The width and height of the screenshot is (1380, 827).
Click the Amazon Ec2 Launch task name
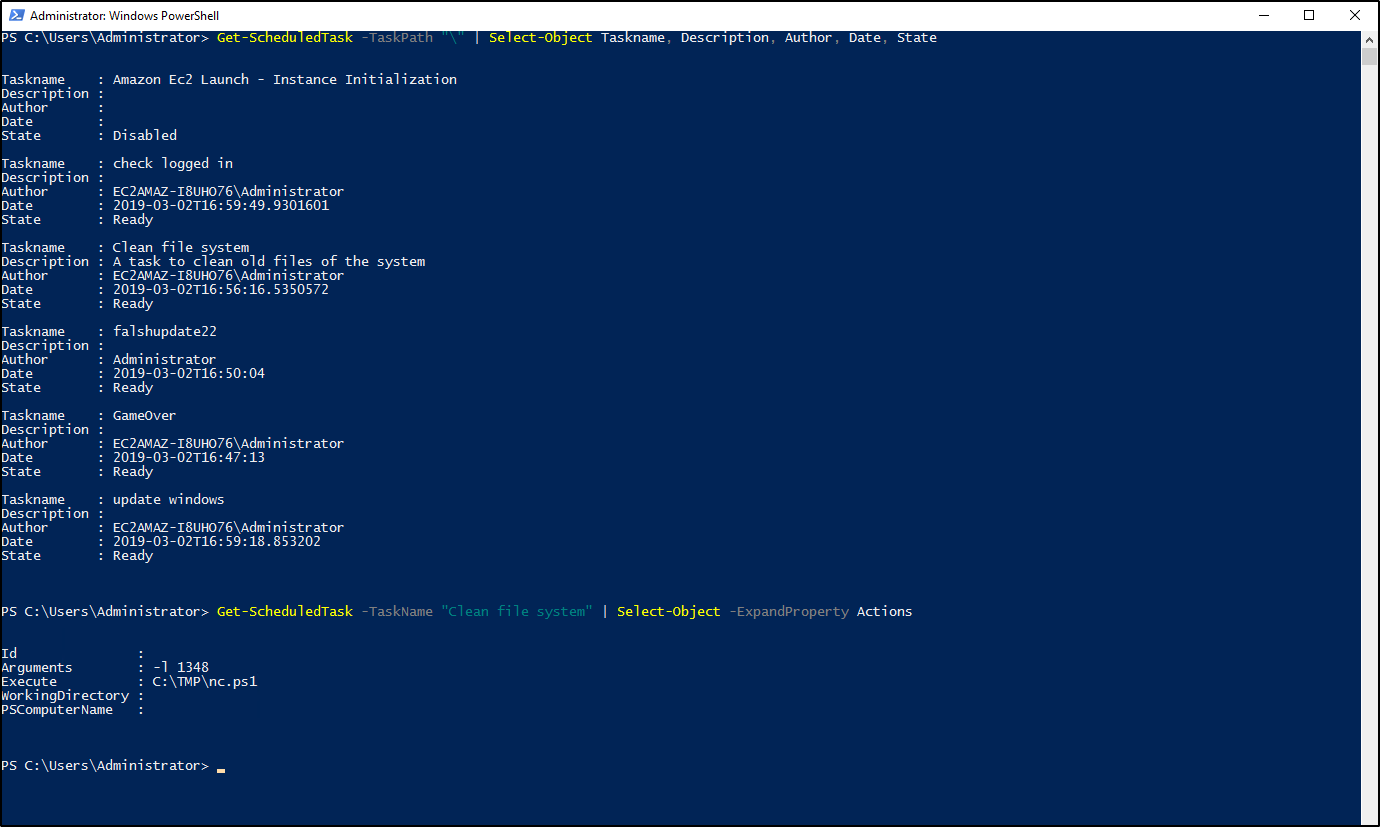pyautogui.click(x=284, y=80)
